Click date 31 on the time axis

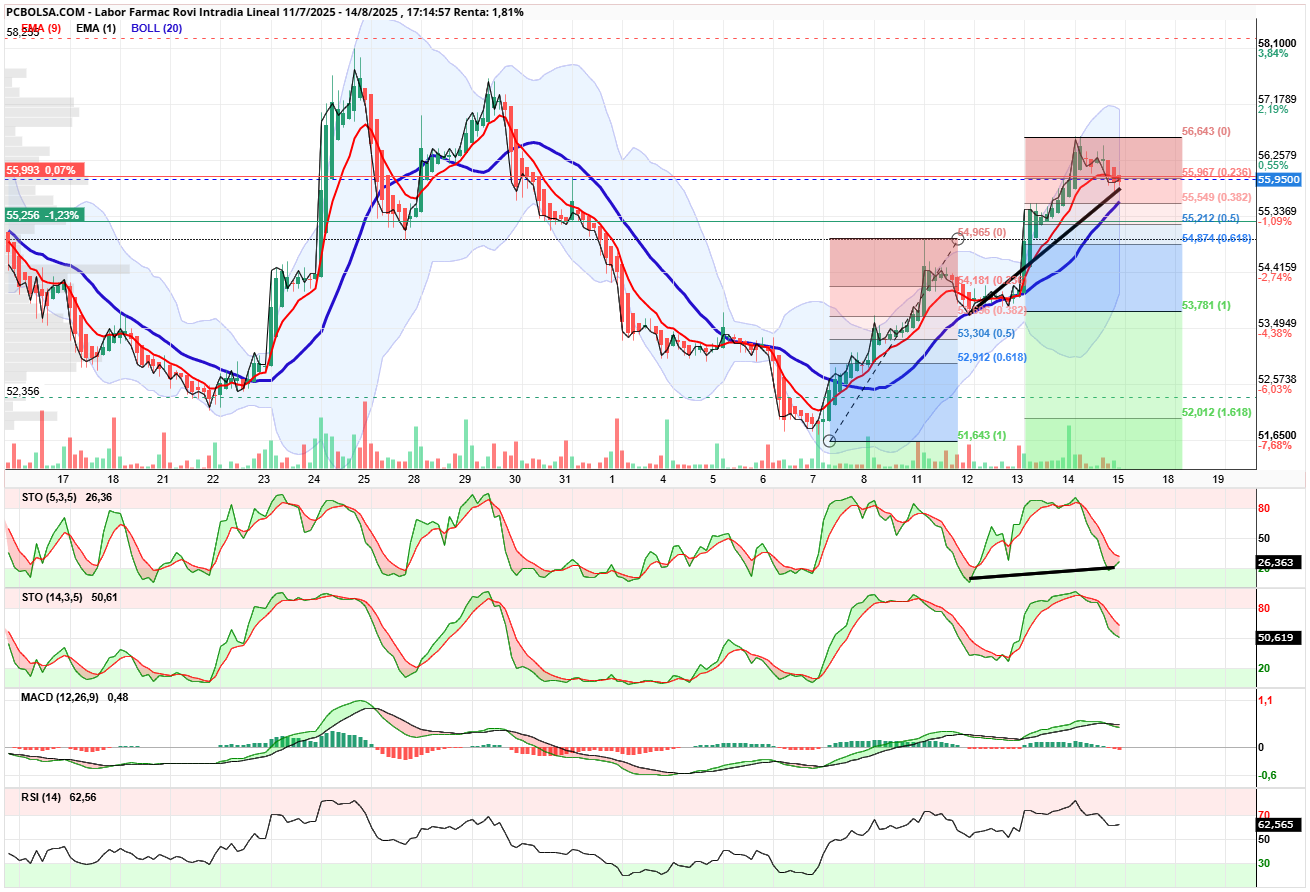[x=564, y=480]
